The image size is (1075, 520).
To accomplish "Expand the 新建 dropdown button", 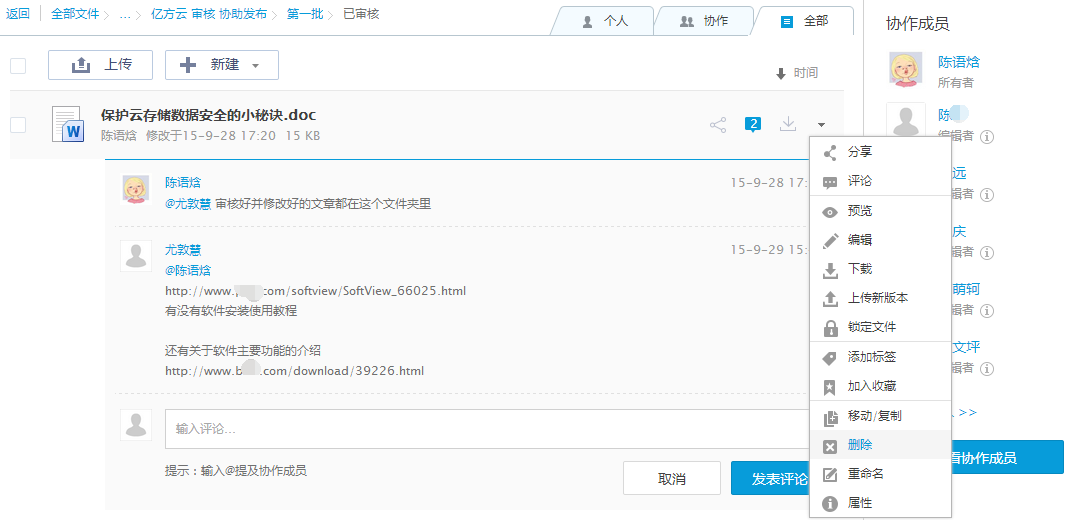I will click(221, 65).
